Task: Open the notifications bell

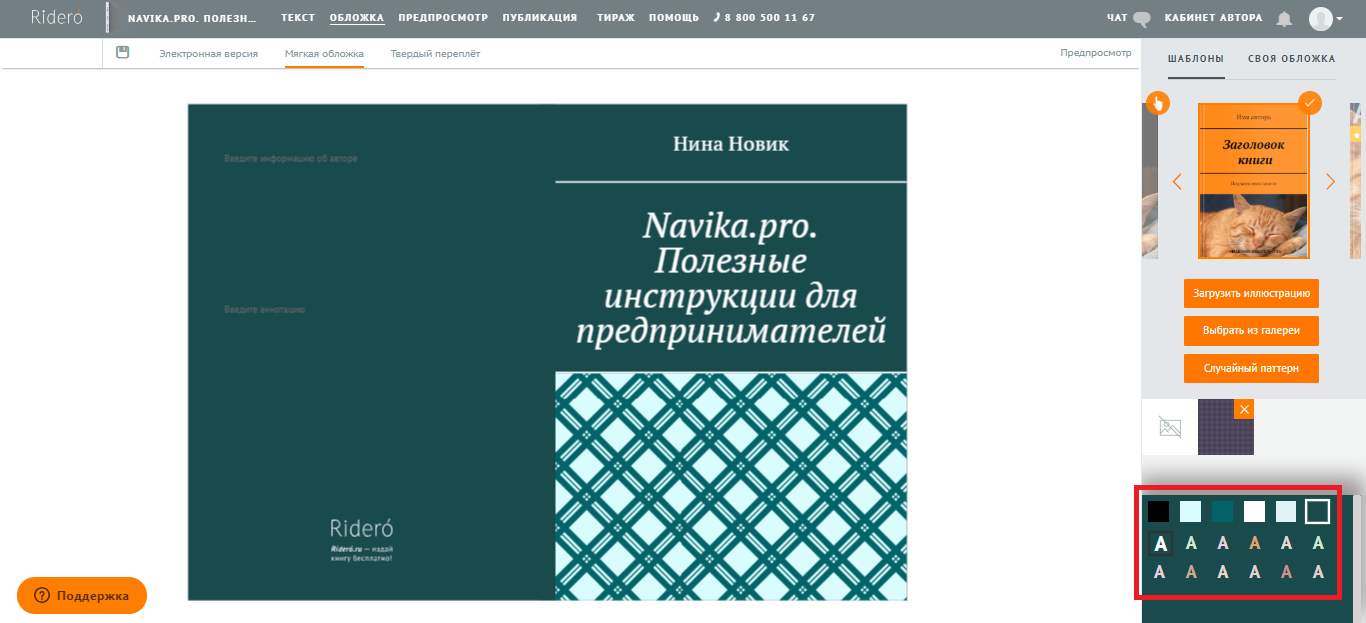Action: [1284, 18]
